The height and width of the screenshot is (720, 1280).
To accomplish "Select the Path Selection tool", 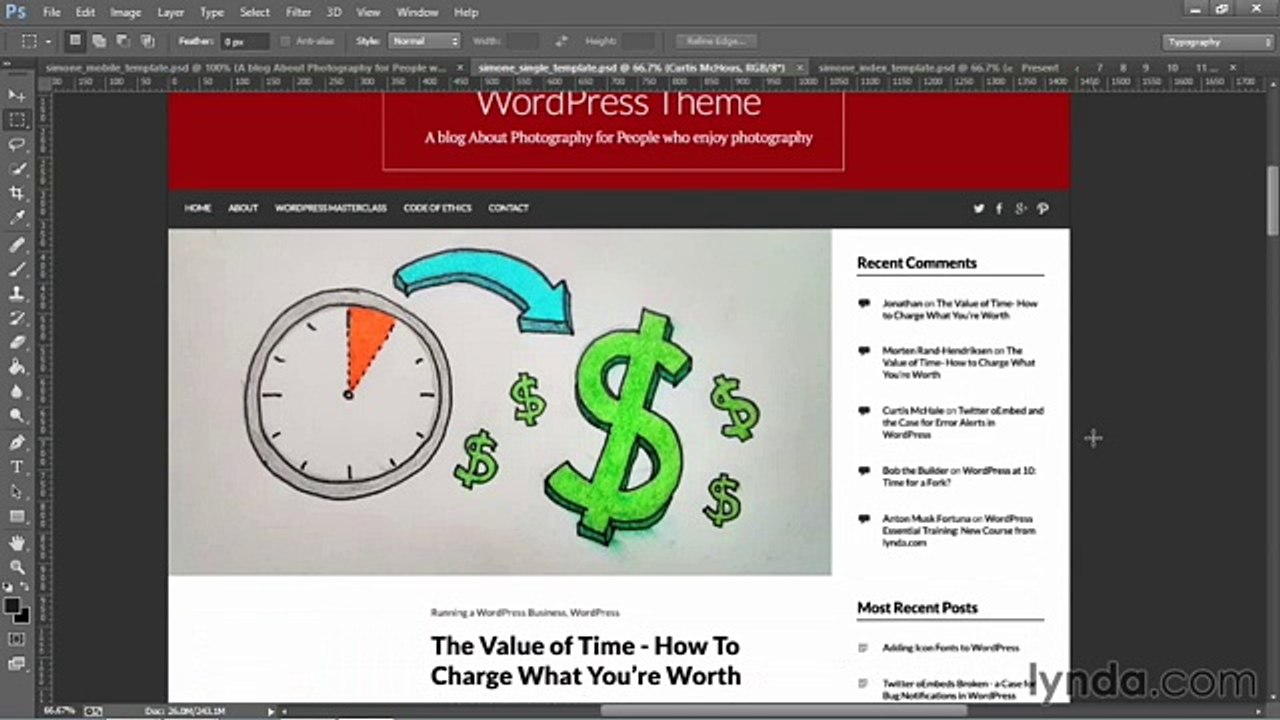I will (x=17, y=492).
